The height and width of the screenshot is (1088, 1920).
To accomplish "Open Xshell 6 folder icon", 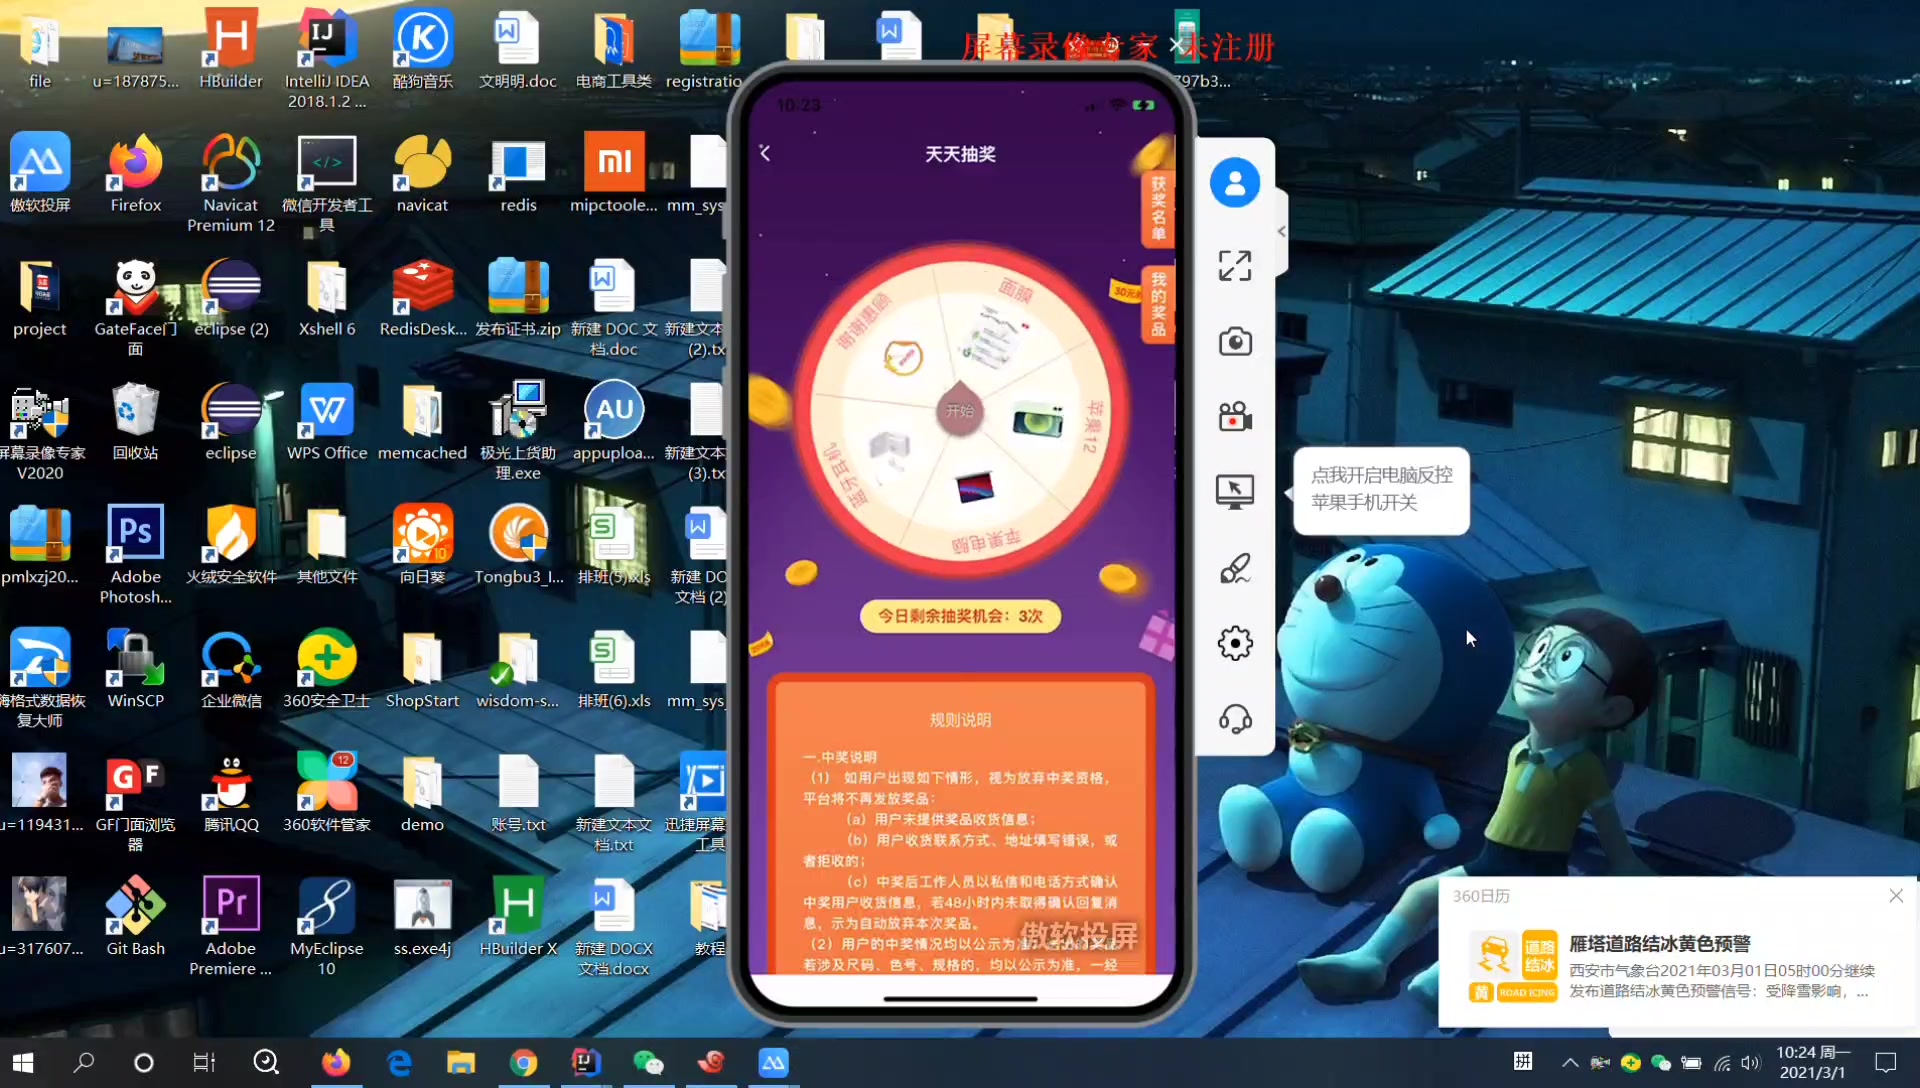I will point(327,298).
